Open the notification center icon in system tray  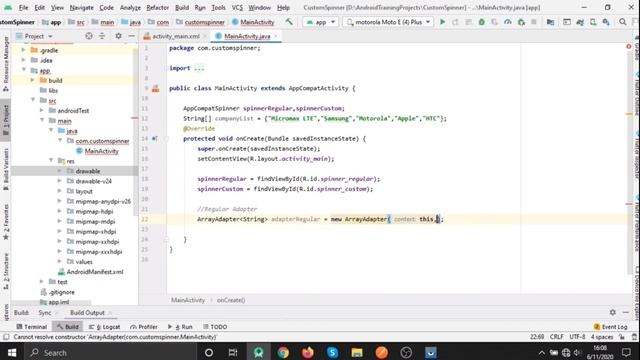click(x=627, y=352)
